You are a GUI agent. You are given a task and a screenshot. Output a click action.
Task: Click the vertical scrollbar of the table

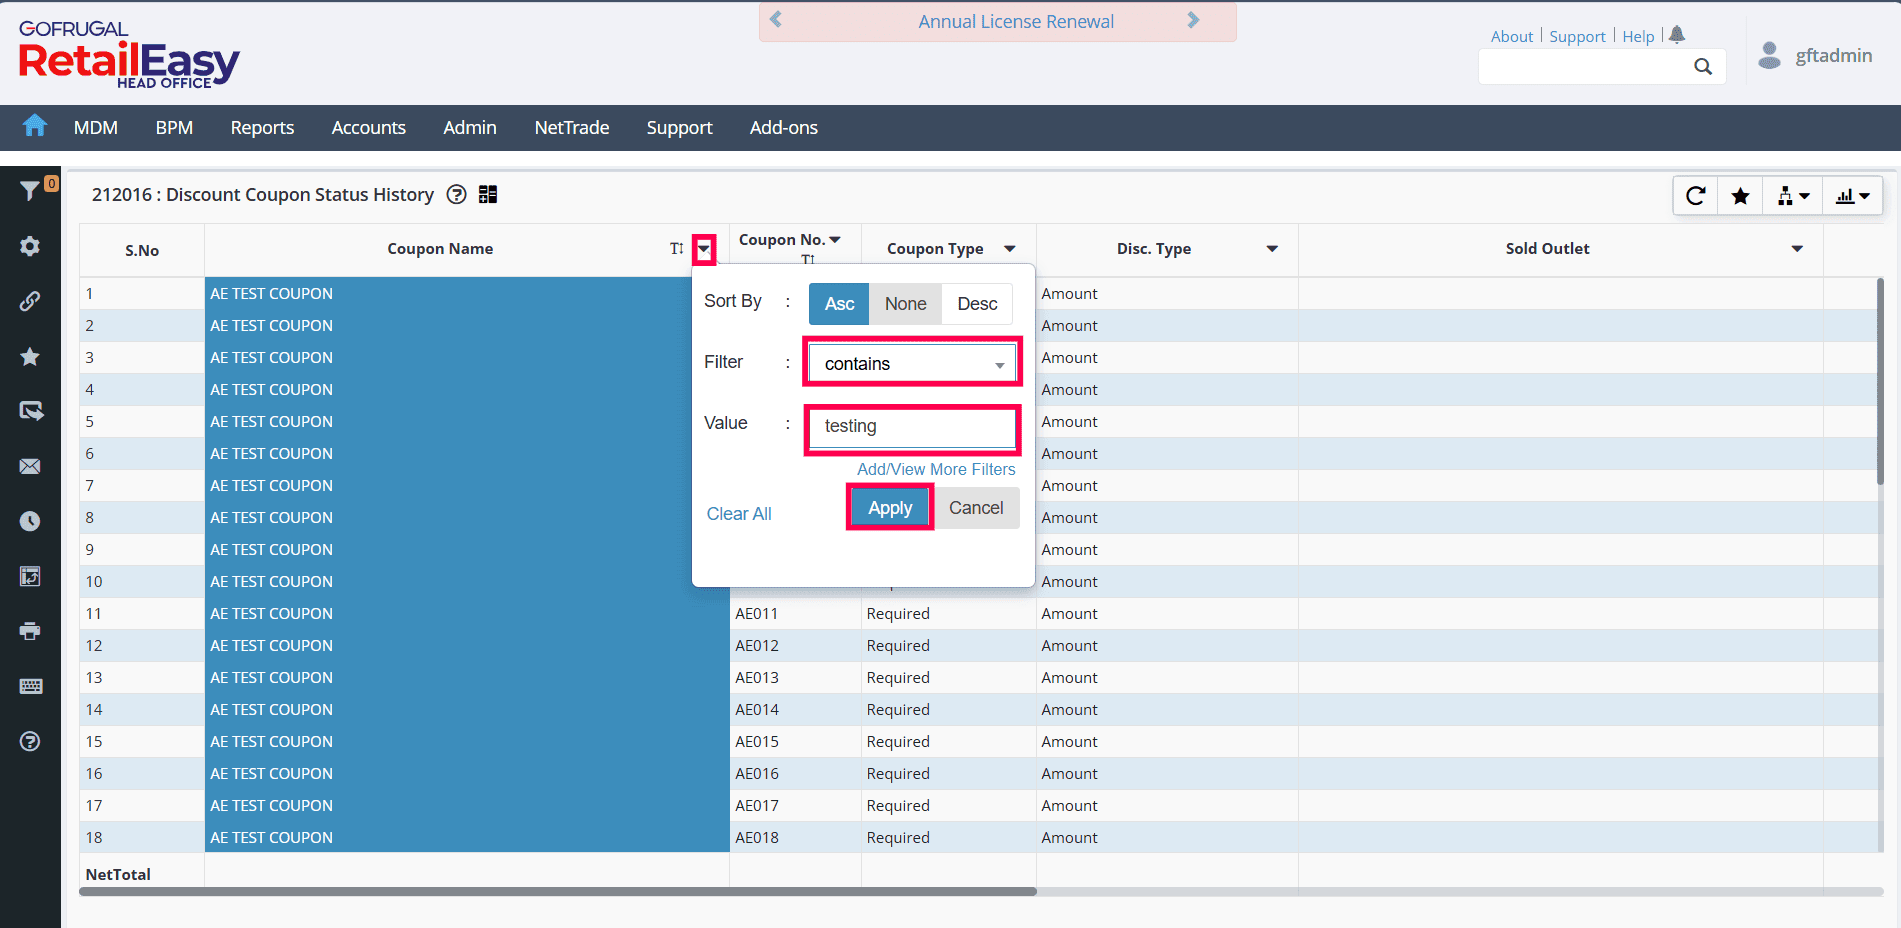coord(1880,383)
